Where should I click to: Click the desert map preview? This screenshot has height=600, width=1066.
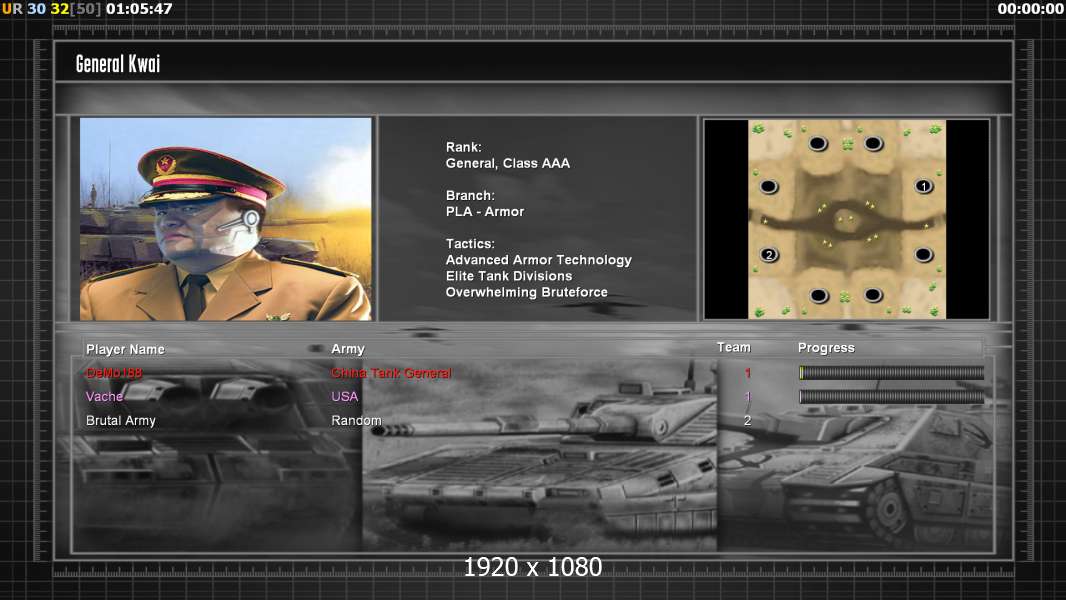(x=847, y=219)
